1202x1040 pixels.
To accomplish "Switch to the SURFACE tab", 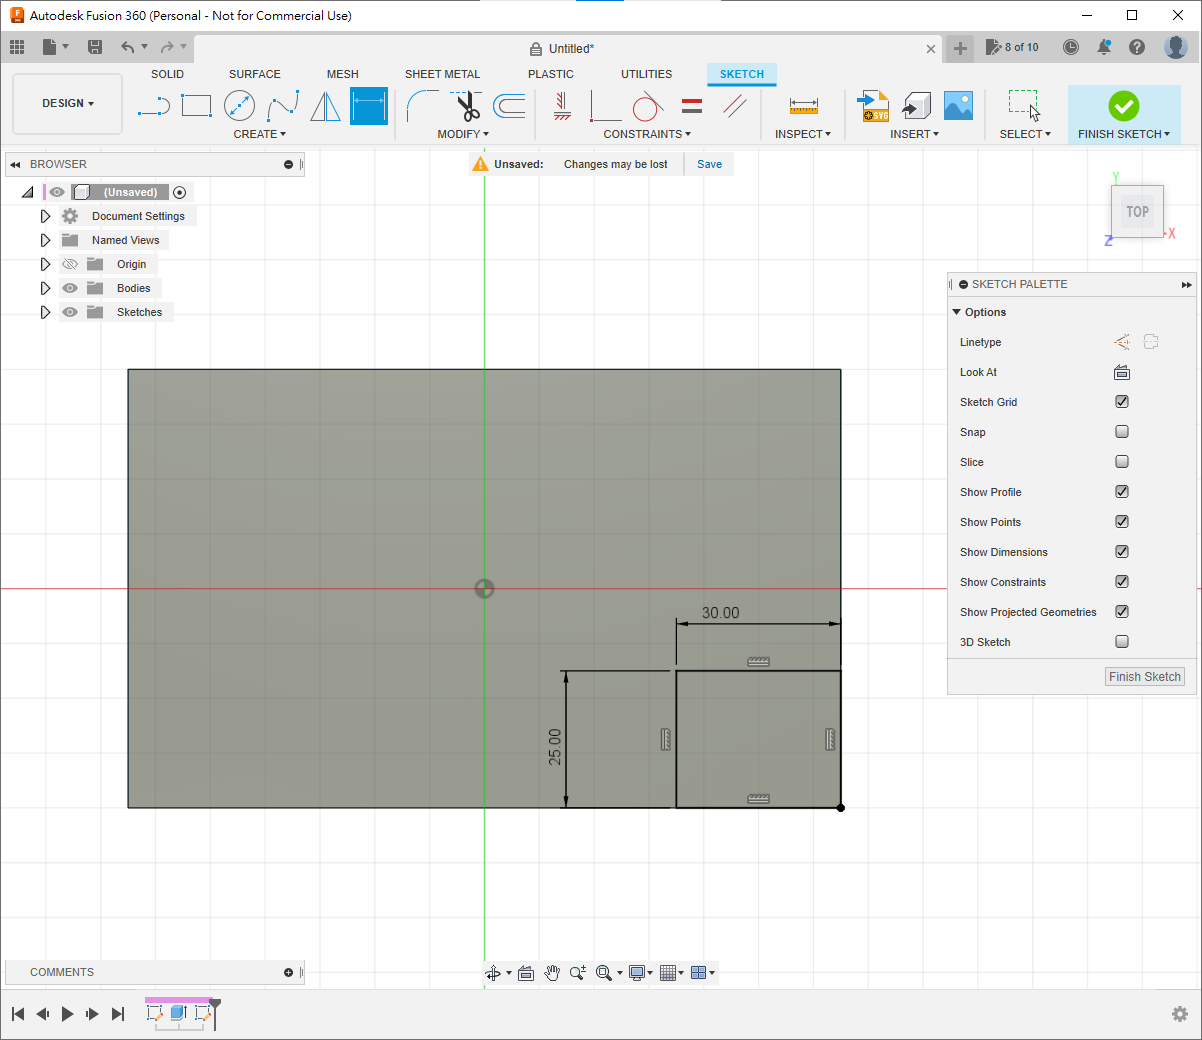I will click(254, 74).
